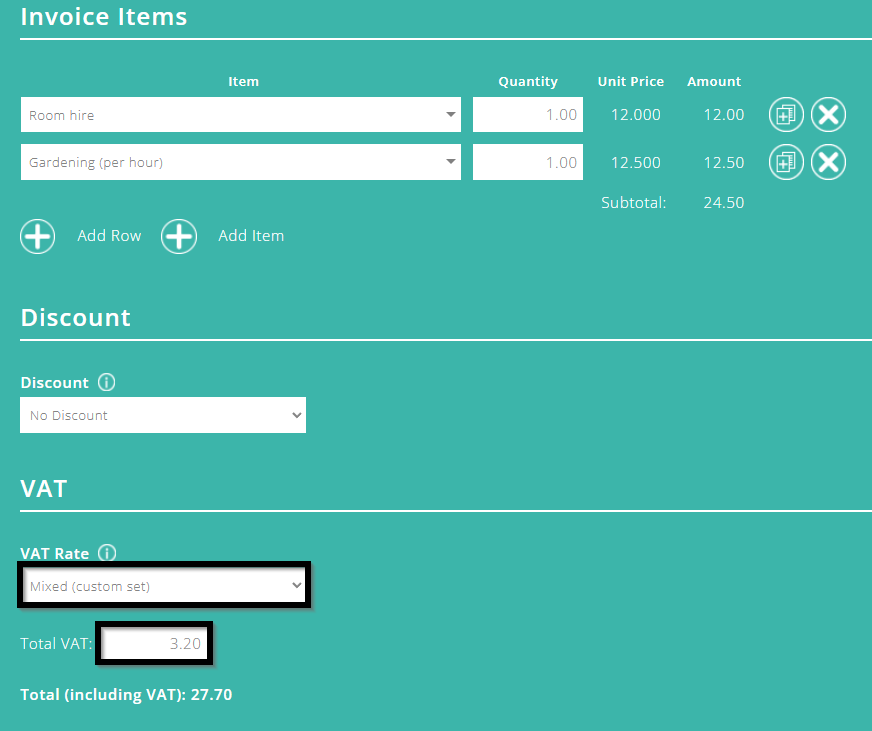
Task: Open the VAT Rate info tooltip
Action: [x=106, y=553]
